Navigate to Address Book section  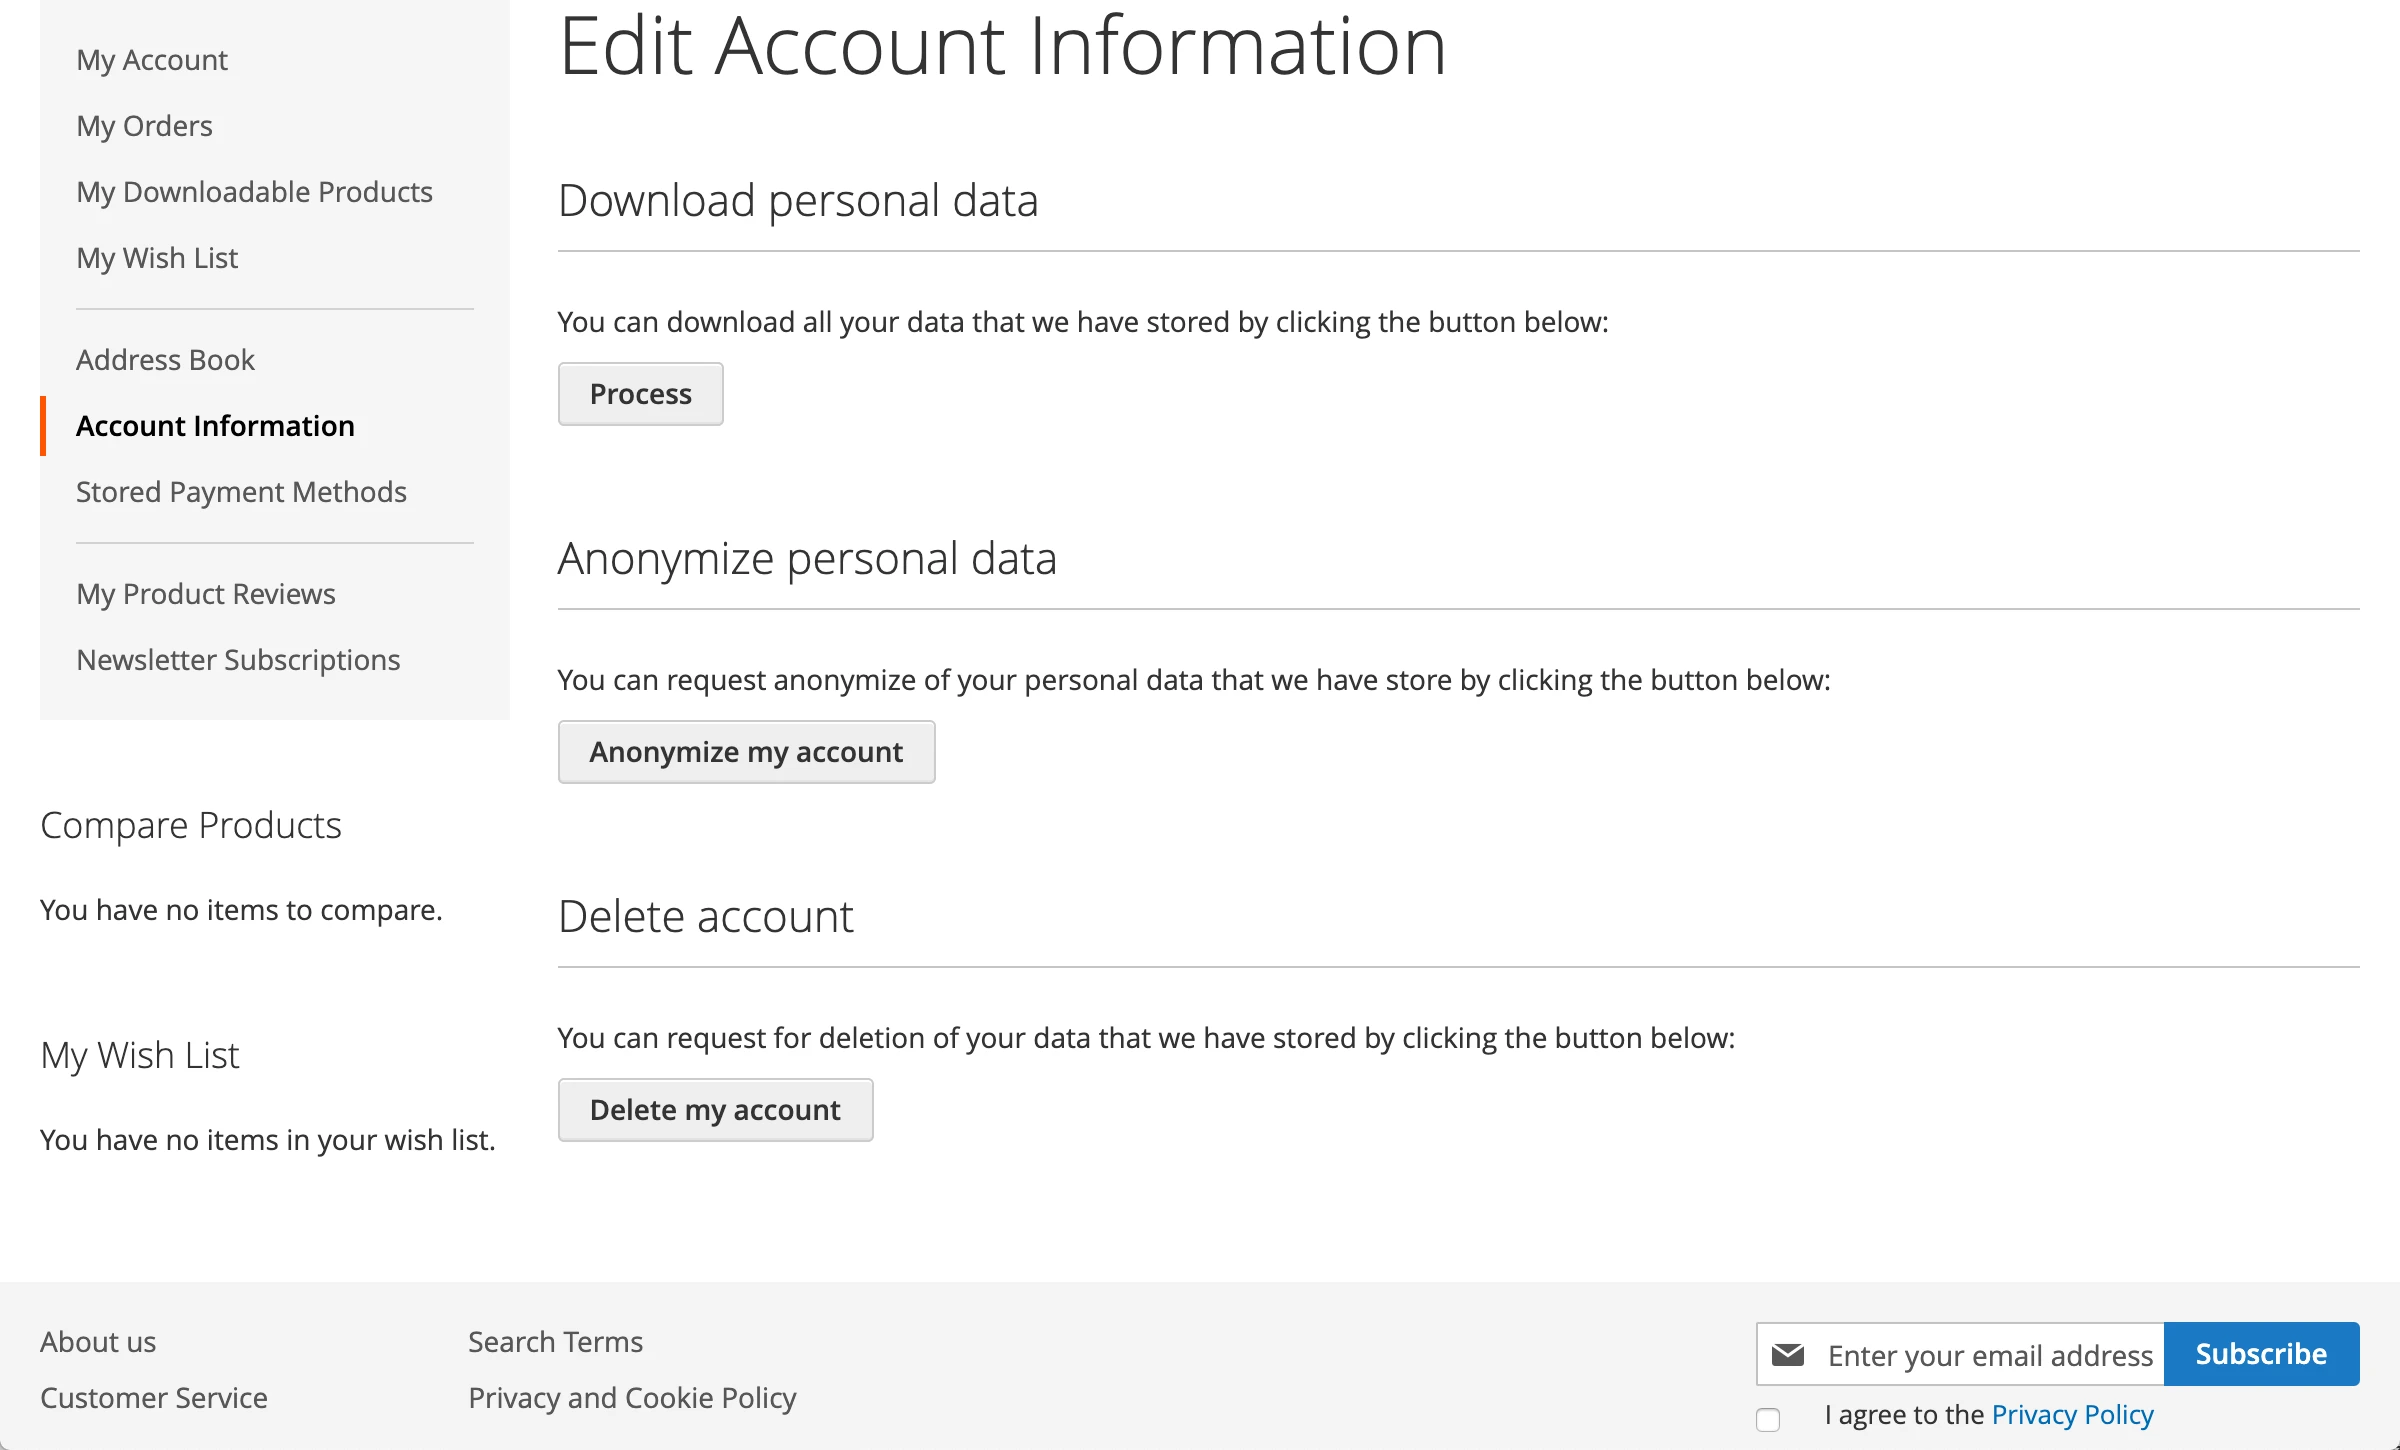[x=168, y=360]
